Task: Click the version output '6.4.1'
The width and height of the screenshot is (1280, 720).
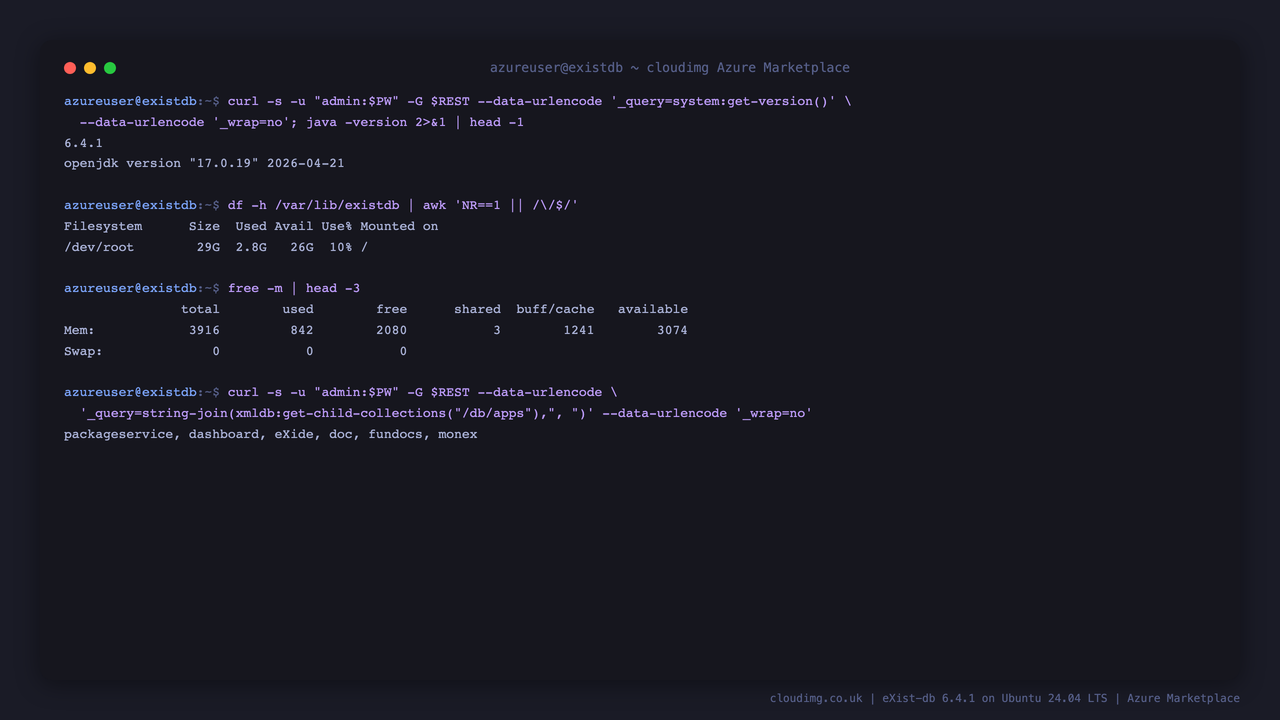Action: coord(83,143)
